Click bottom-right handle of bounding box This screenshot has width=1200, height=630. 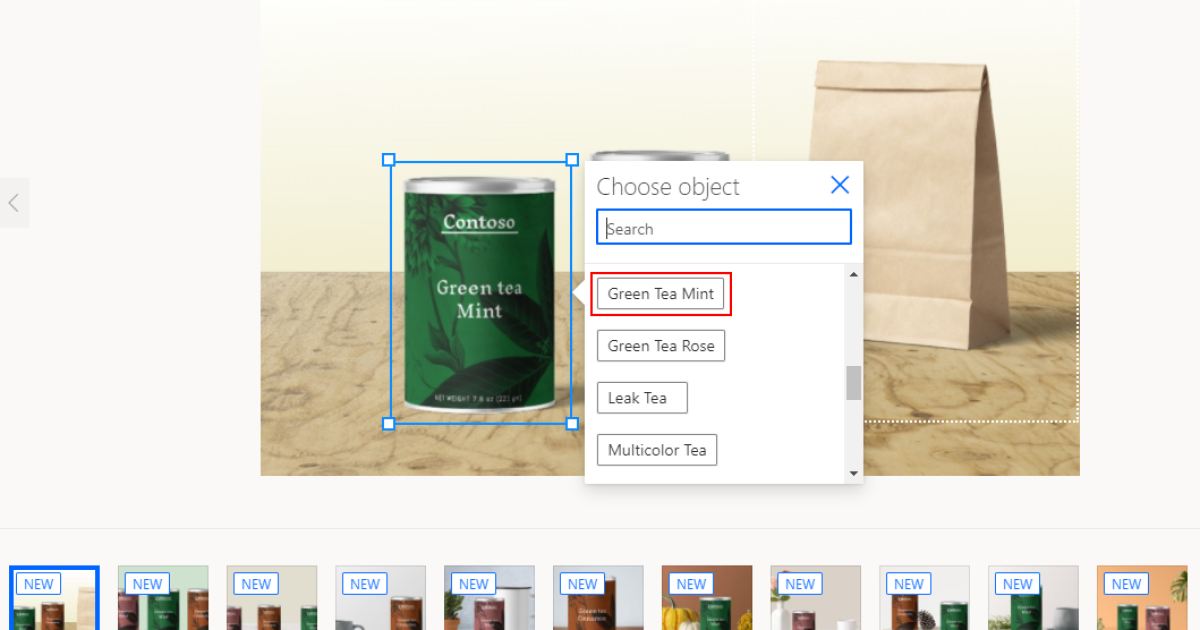tap(572, 424)
